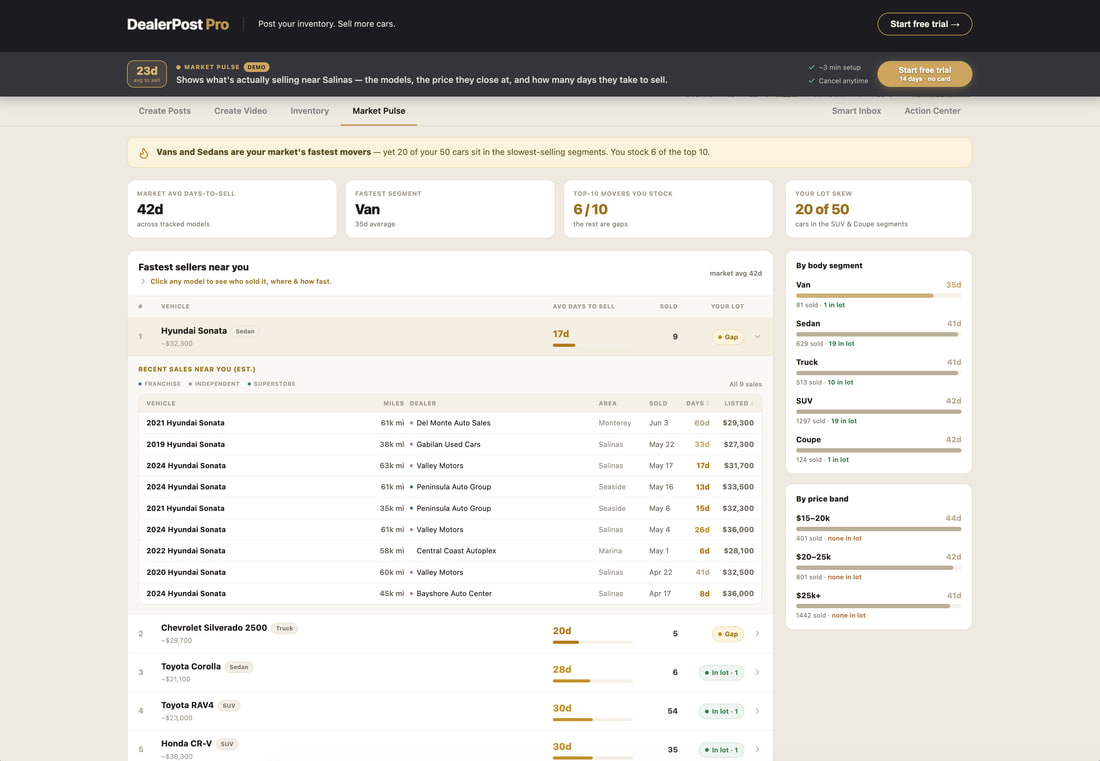Screen dimensions: 1100x761
Task: Expand the Chevrolet Silverado 2500 row chevron
Action: coord(758,634)
